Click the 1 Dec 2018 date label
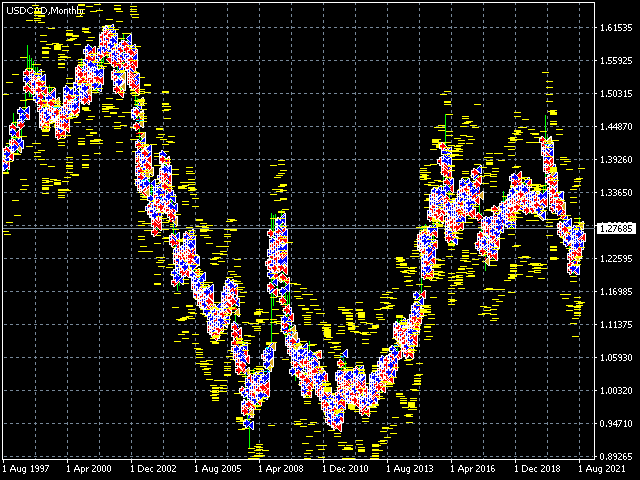 click(x=538, y=469)
